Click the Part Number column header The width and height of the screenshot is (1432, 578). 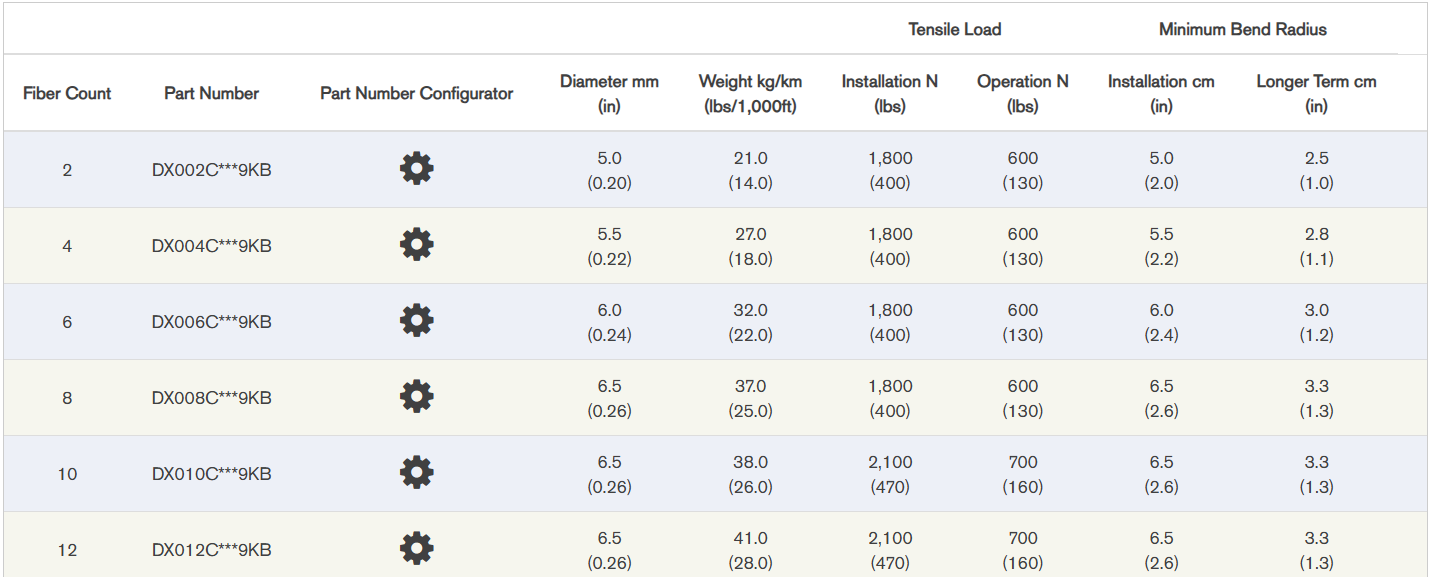click(211, 93)
